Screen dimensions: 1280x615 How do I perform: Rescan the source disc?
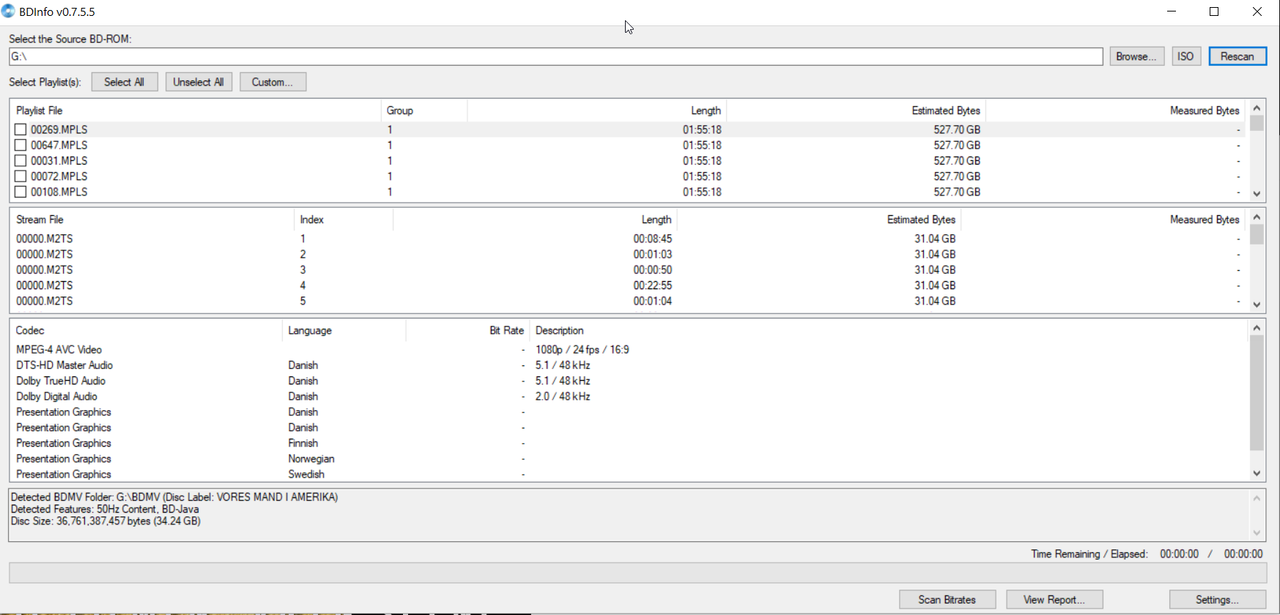point(1237,56)
